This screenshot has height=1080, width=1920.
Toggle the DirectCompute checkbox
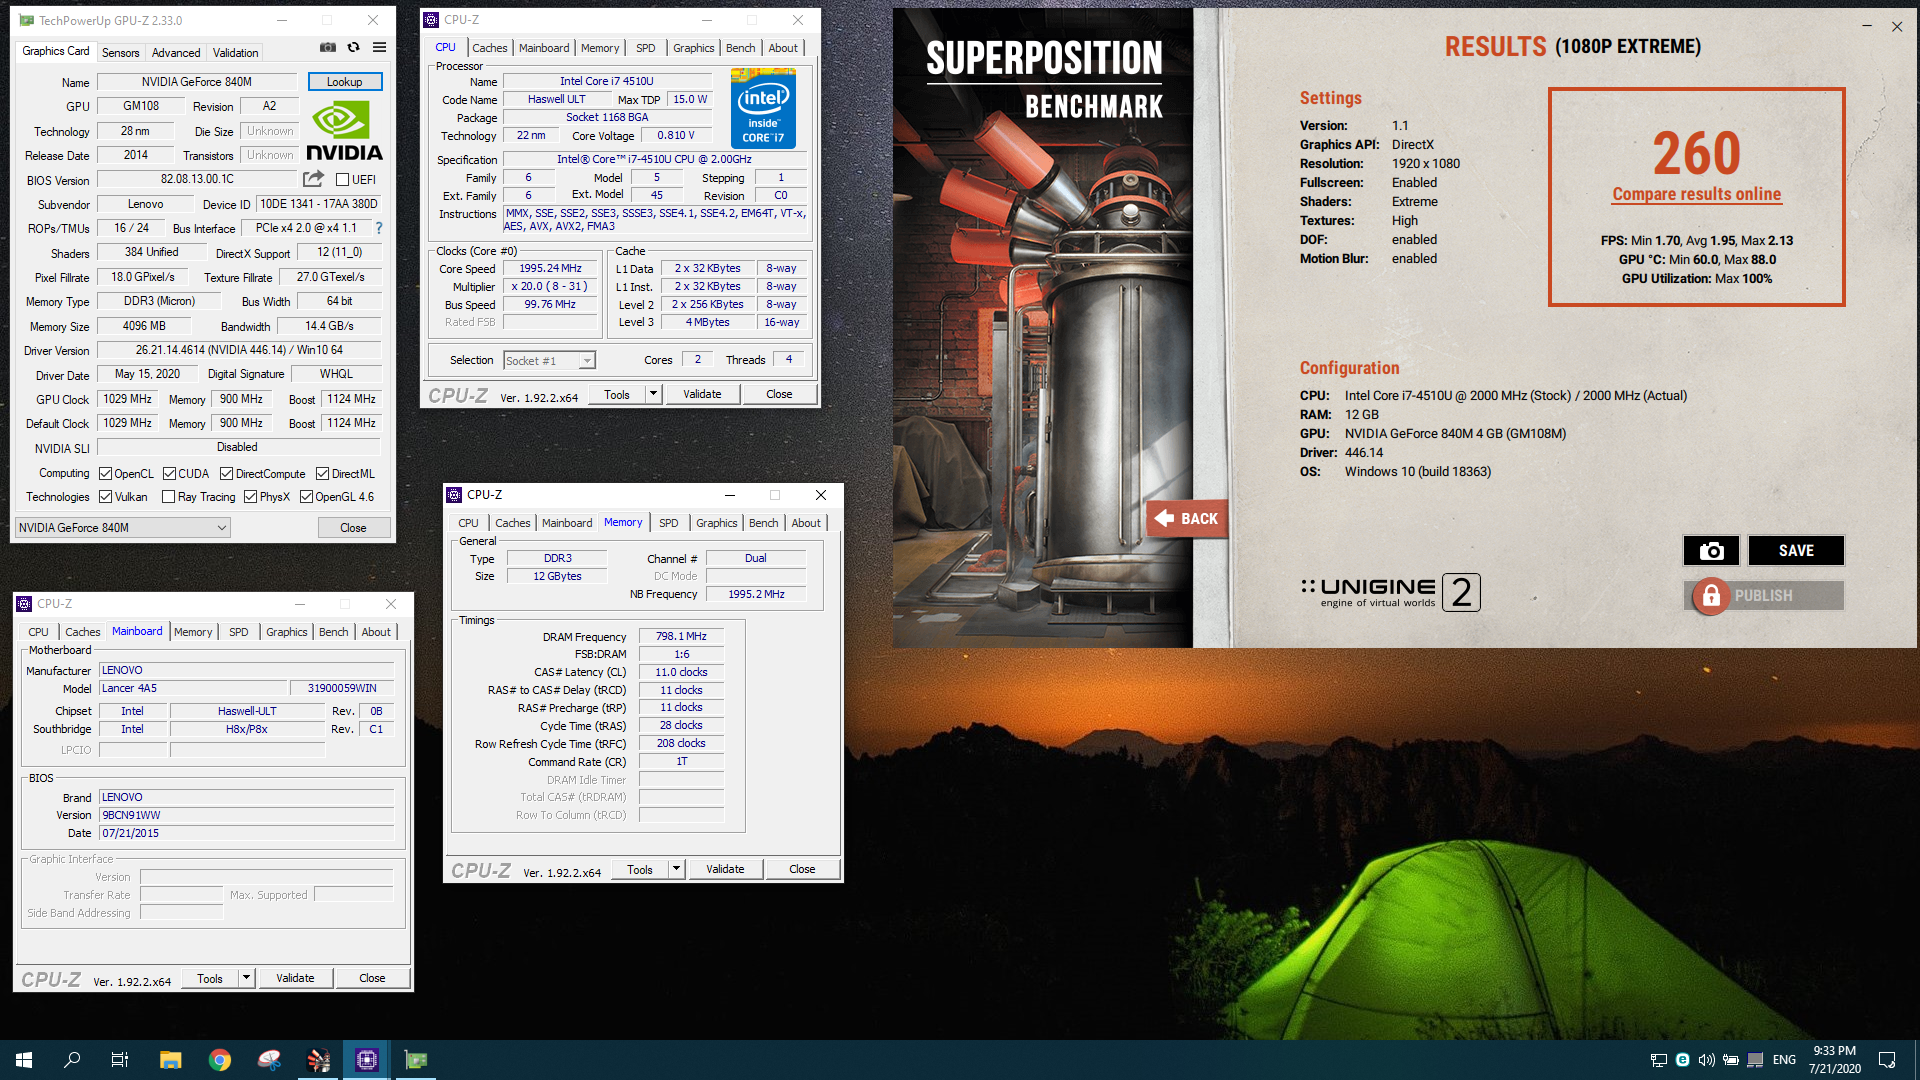pos(226,474)
